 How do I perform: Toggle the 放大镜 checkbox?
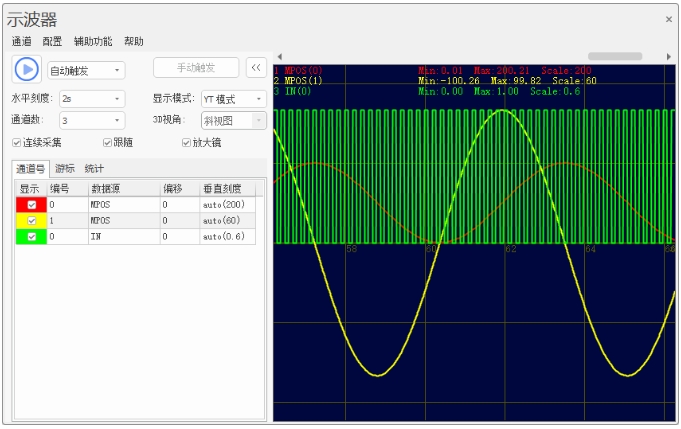[x=186, y=143]
